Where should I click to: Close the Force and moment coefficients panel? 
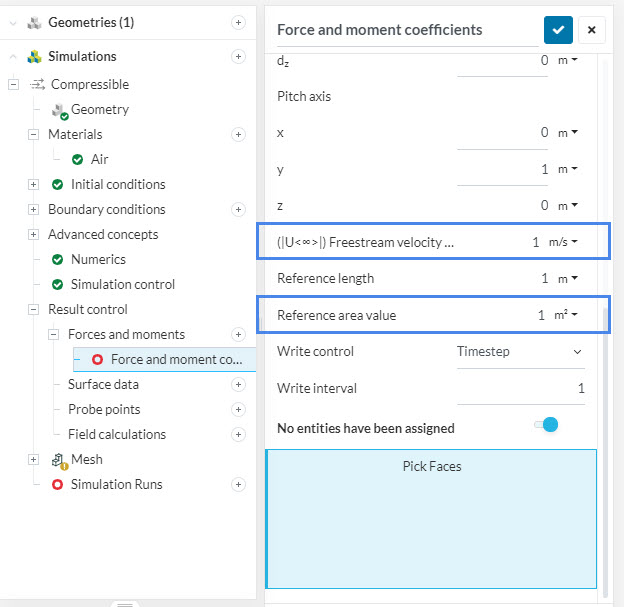point(591,30)
